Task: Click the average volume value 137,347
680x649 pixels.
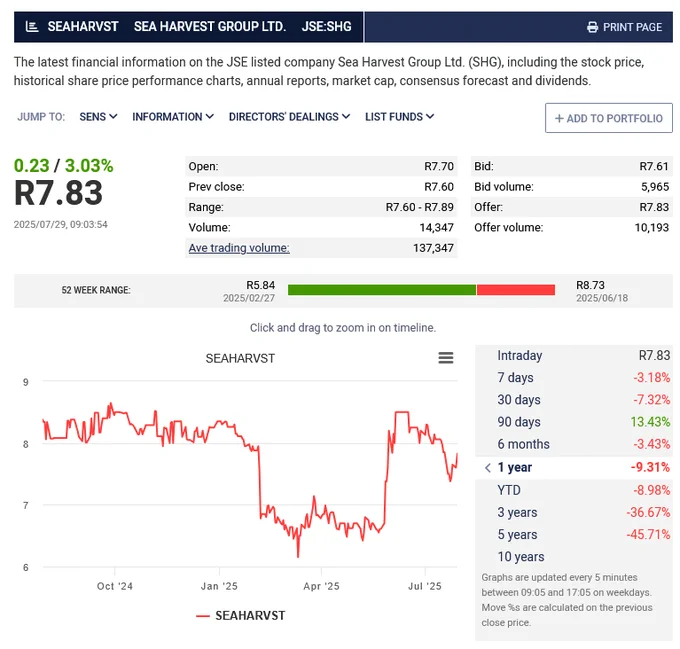Action: coord(433,248)
